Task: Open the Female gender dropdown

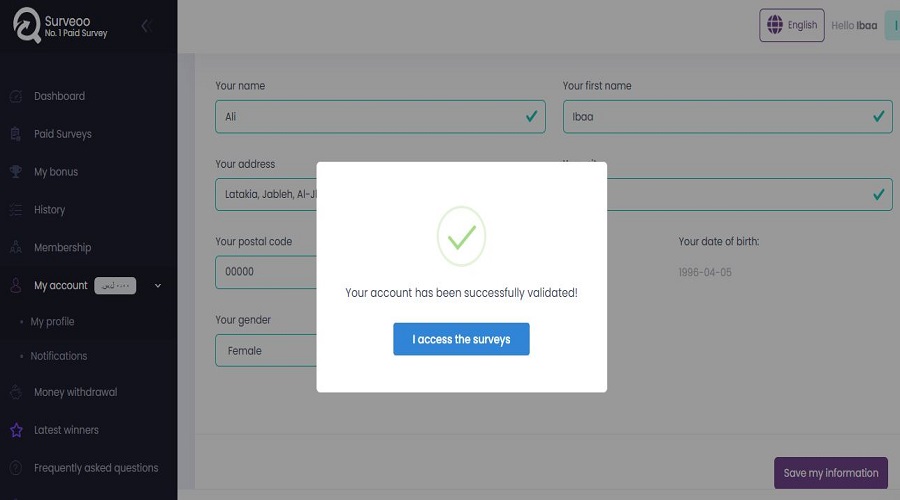Action: point(266,351)
